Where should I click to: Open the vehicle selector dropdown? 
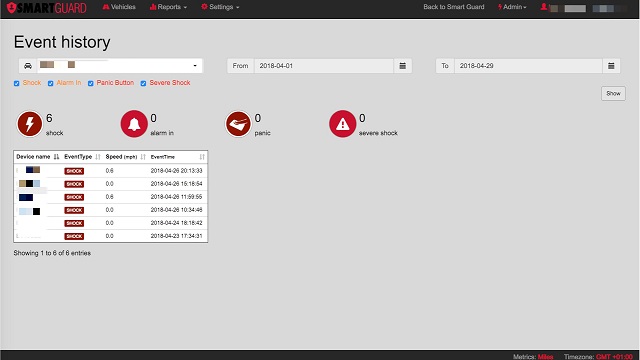click(120, 66)
